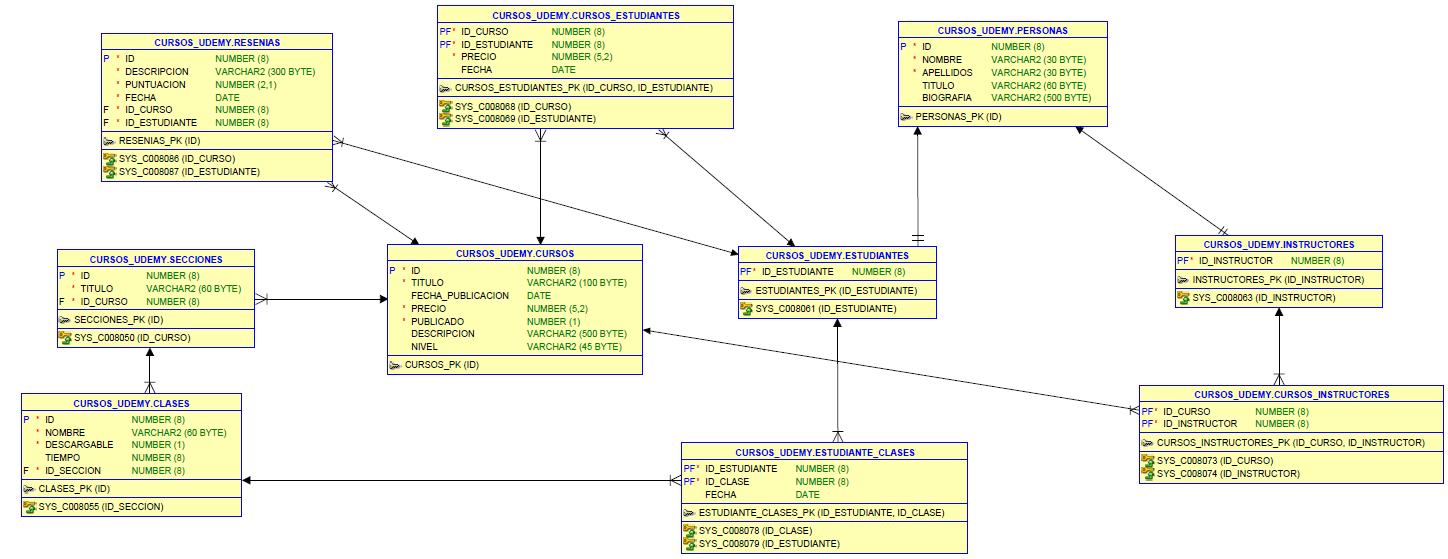Click the foreign key icon for SYS_C008055 (ID_SECCION)
The image size is (1448, 559).
tap(30, 507)
